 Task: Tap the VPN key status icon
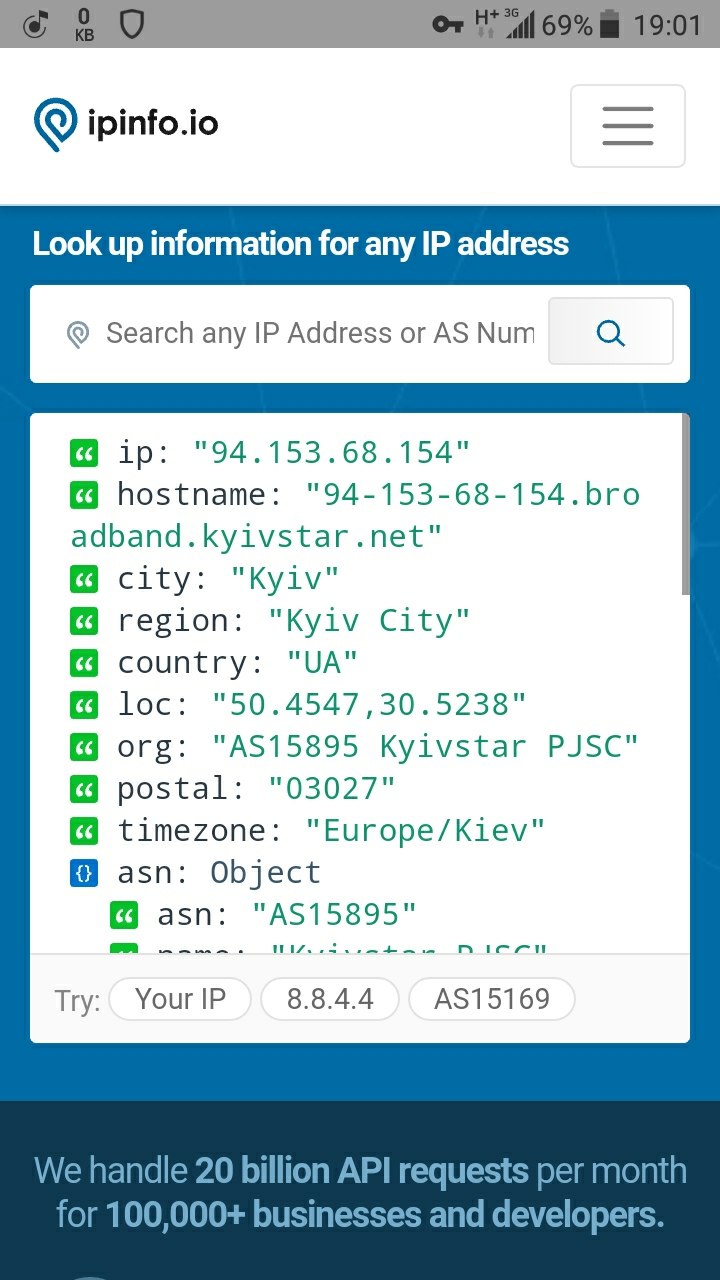447,24
